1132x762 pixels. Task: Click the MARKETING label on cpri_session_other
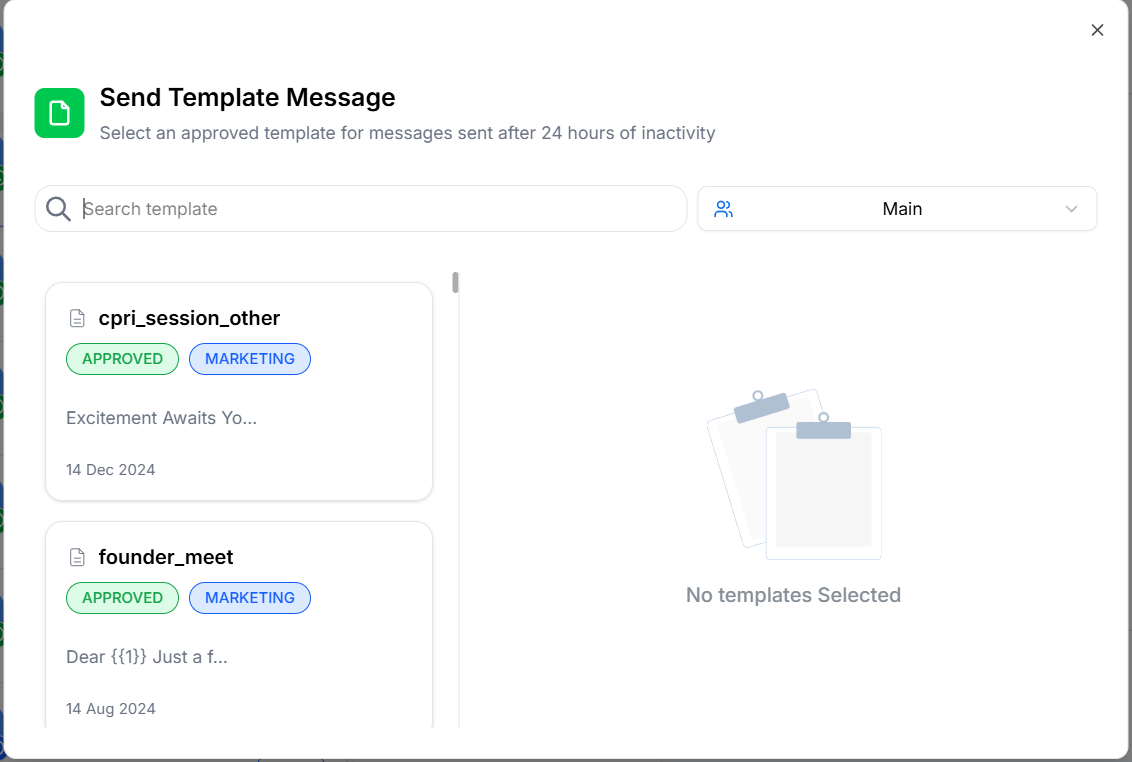(x=249, y=358)
